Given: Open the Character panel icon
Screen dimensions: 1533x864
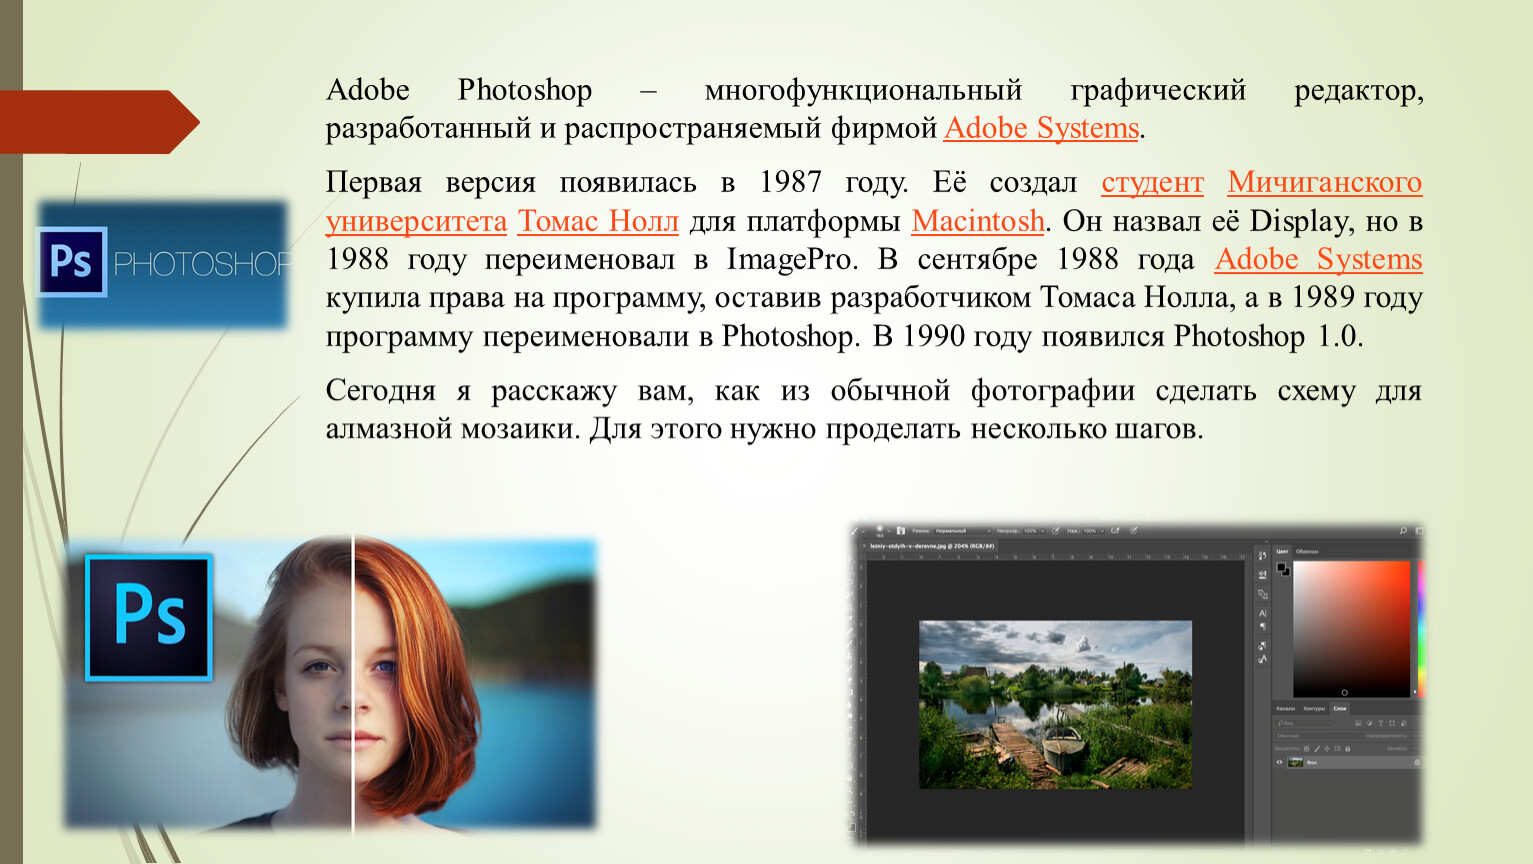Looking at the screenshot, I should click(x=1262, y=613).
